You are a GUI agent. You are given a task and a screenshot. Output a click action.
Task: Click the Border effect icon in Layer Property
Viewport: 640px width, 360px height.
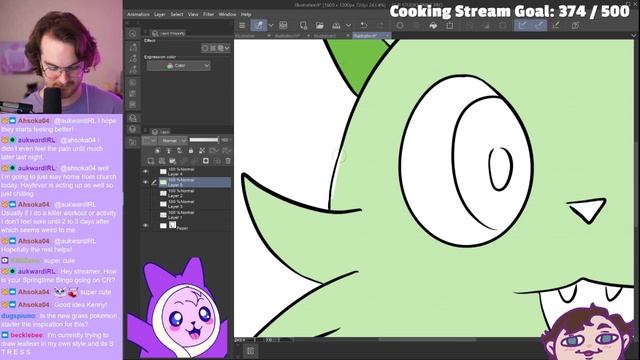coord(205,48)
